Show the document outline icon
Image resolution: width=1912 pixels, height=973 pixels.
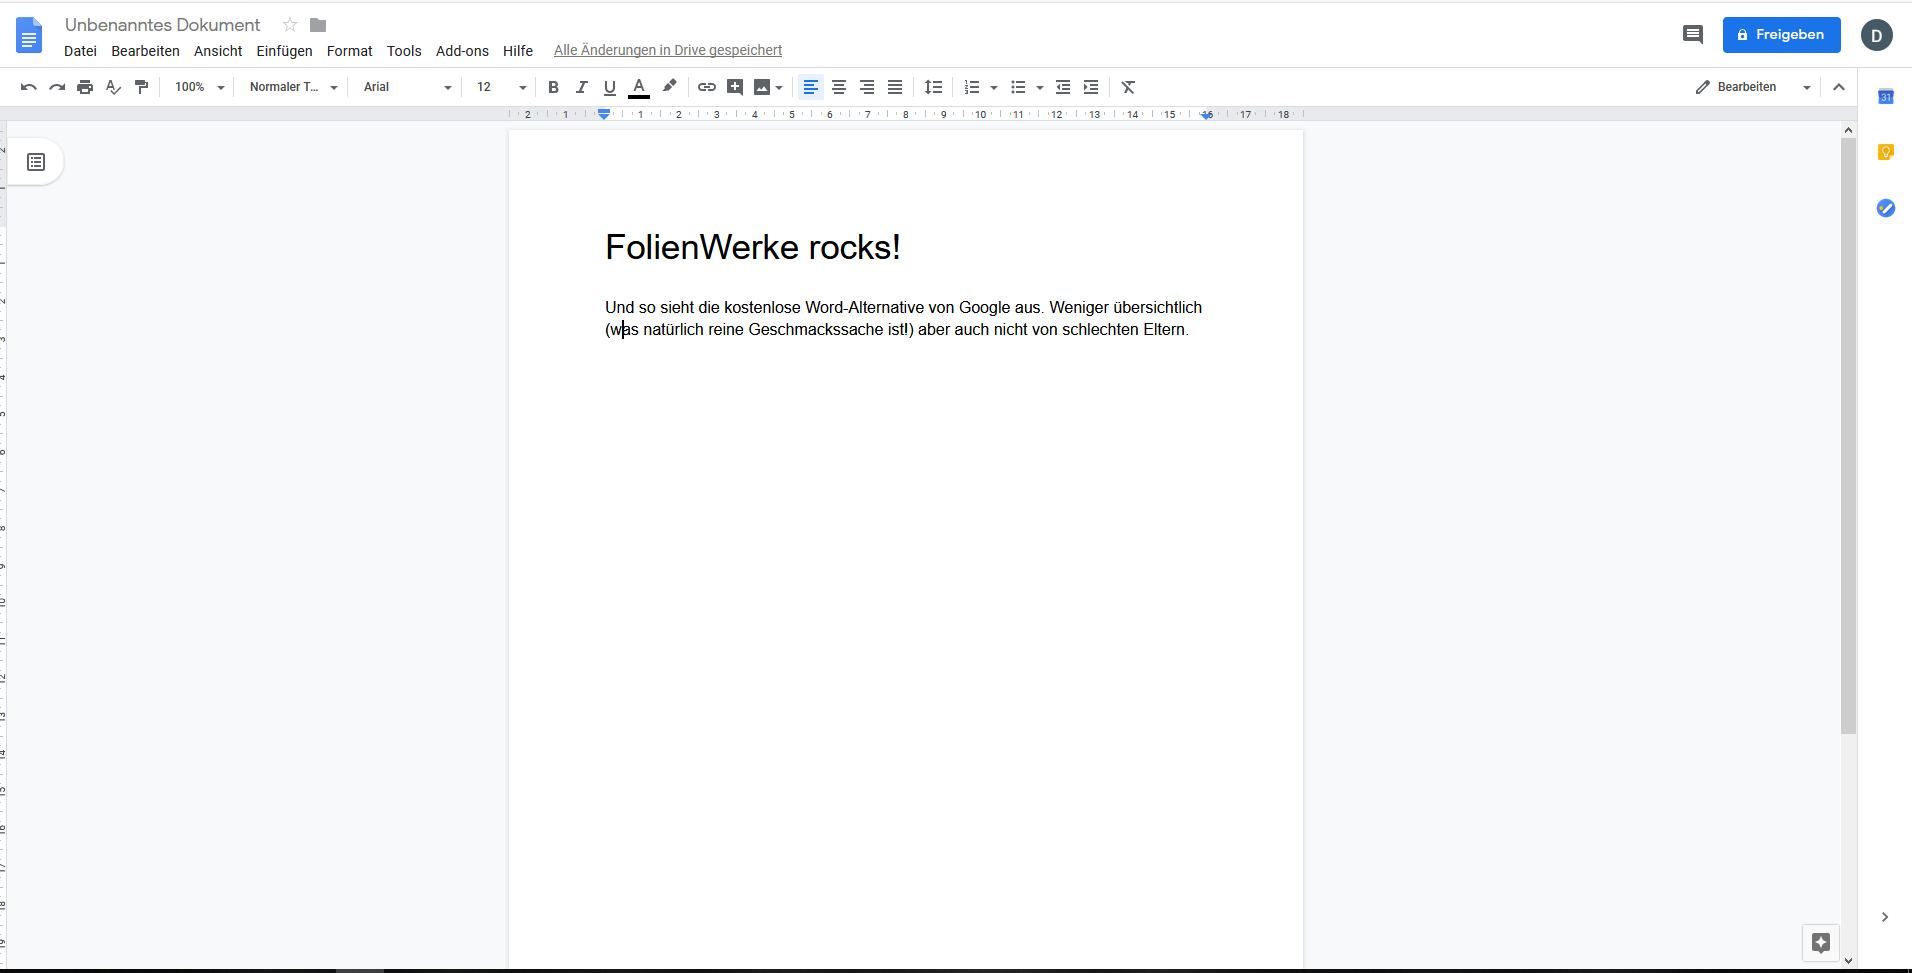(x=36, y=162)
